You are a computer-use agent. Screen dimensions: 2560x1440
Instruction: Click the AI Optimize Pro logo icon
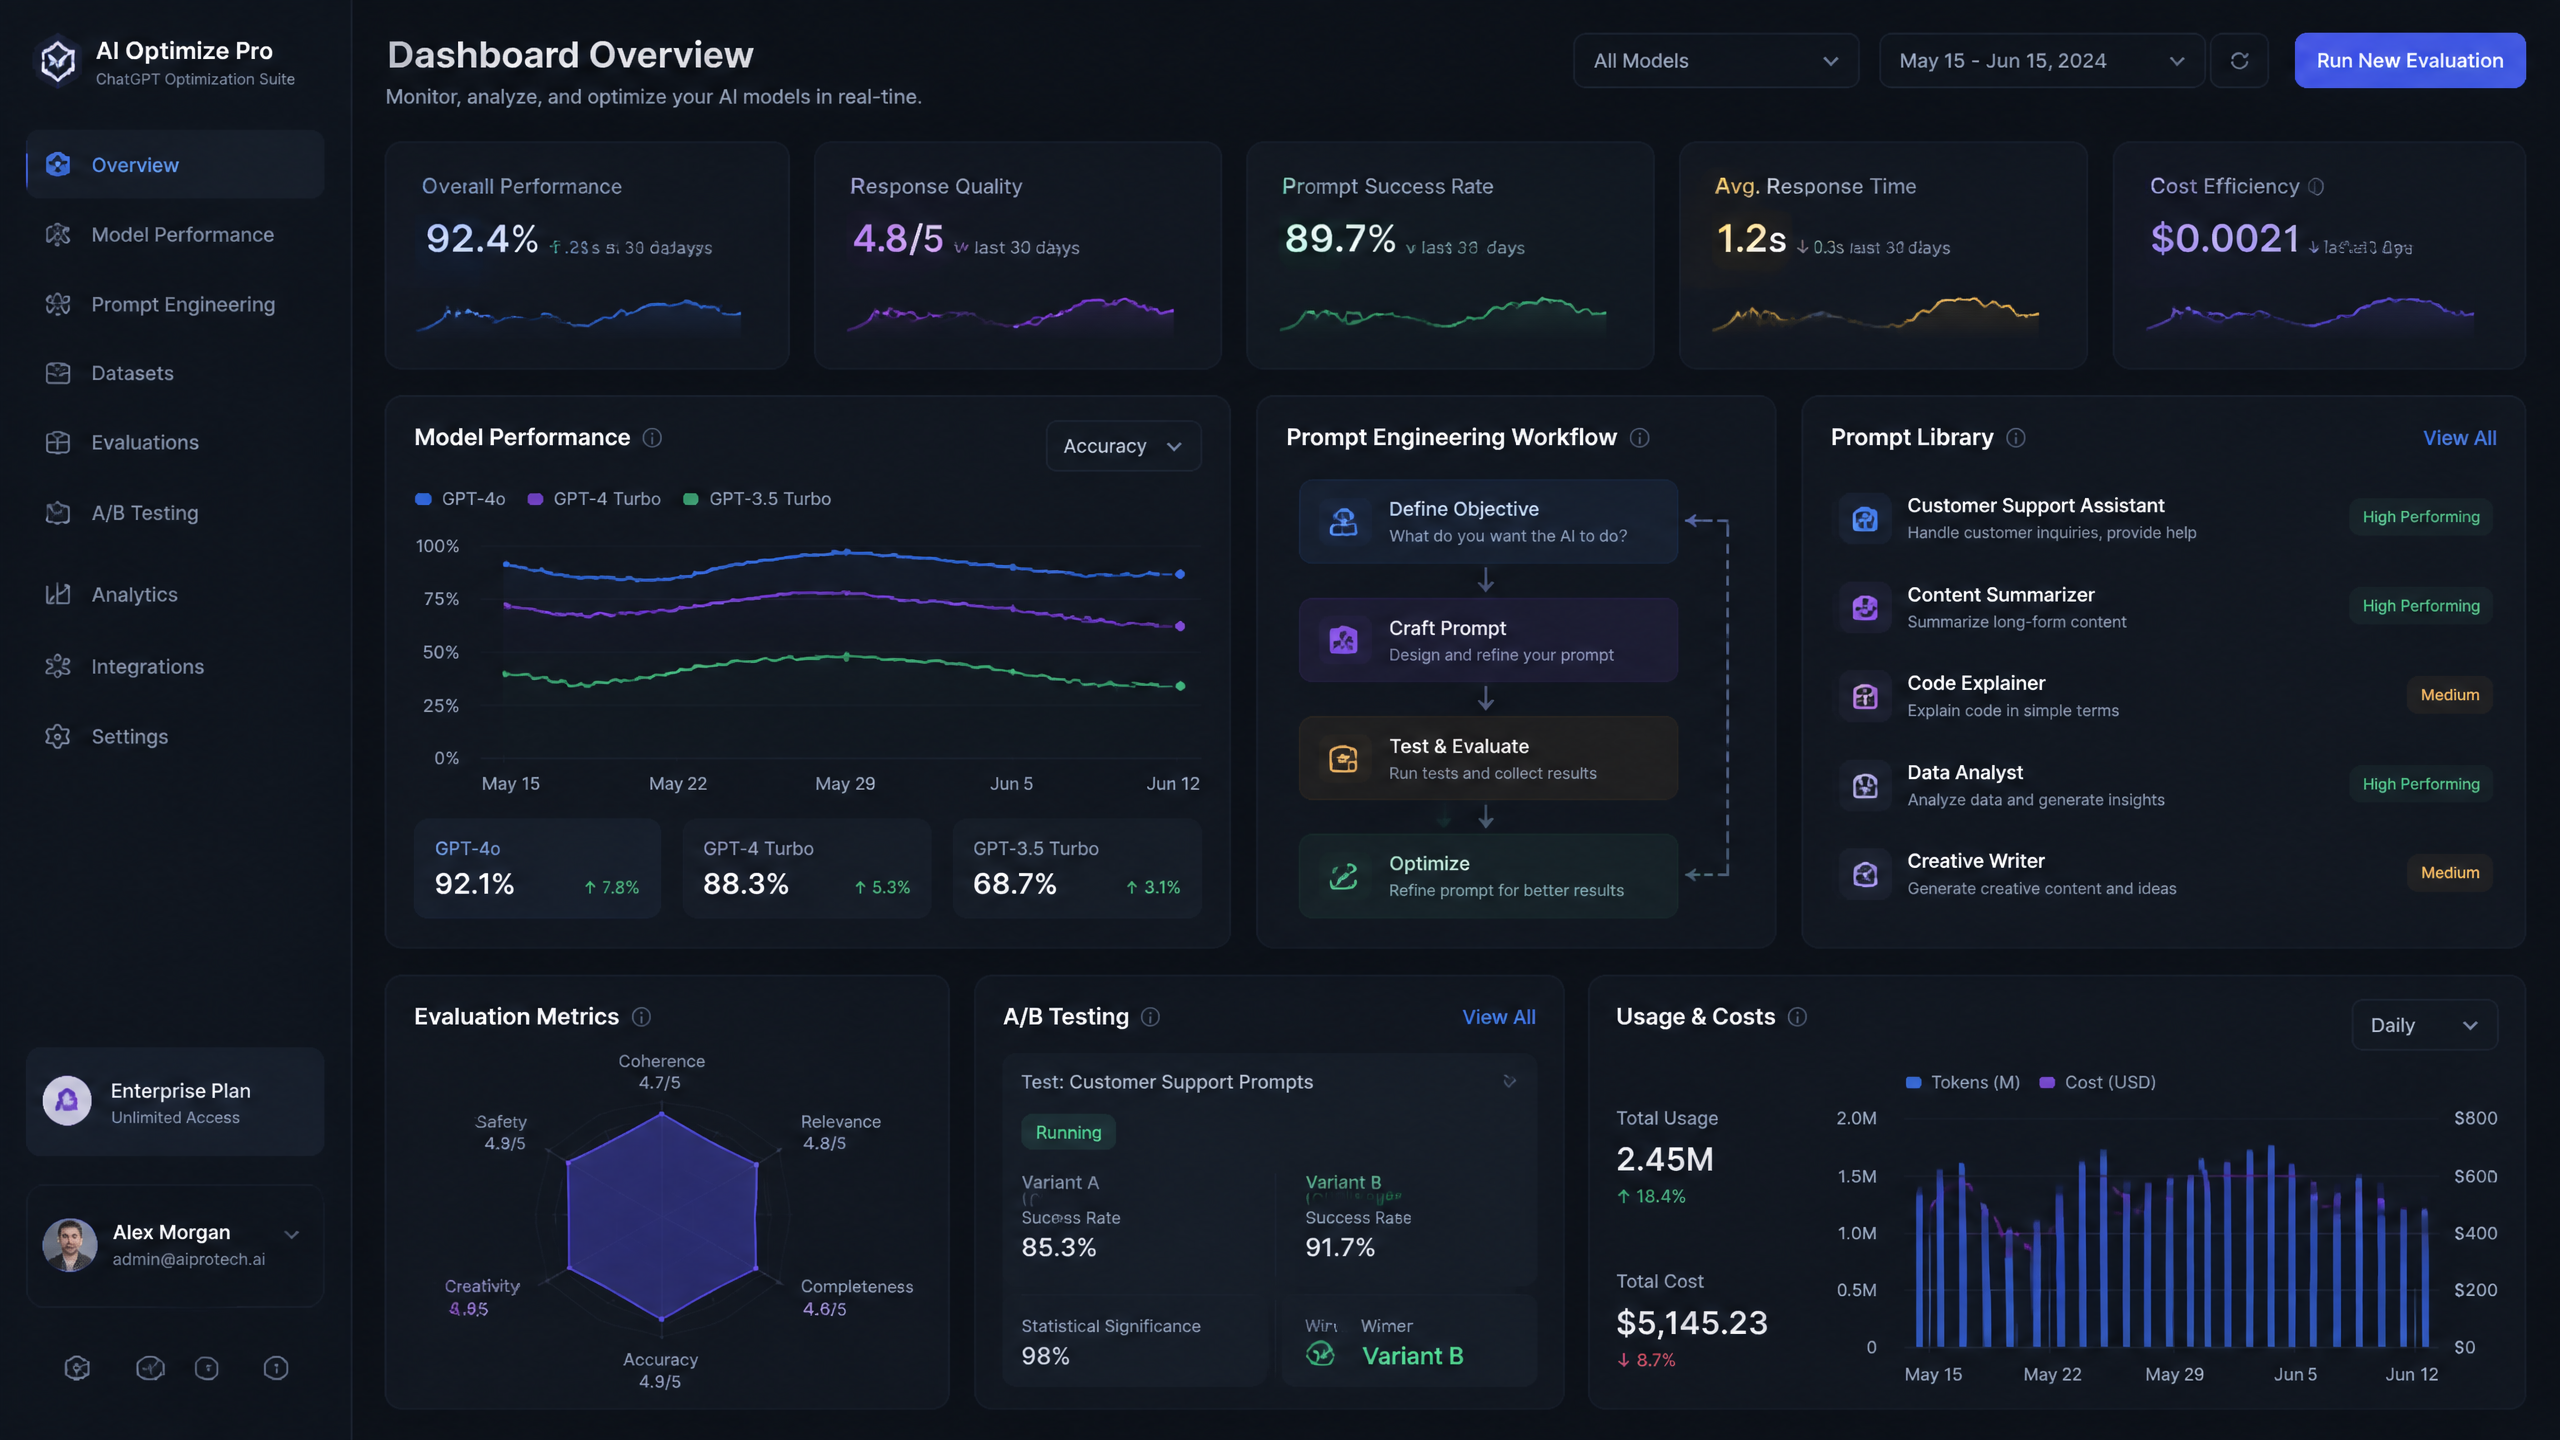pyautogui.click(x=58, y=61)
